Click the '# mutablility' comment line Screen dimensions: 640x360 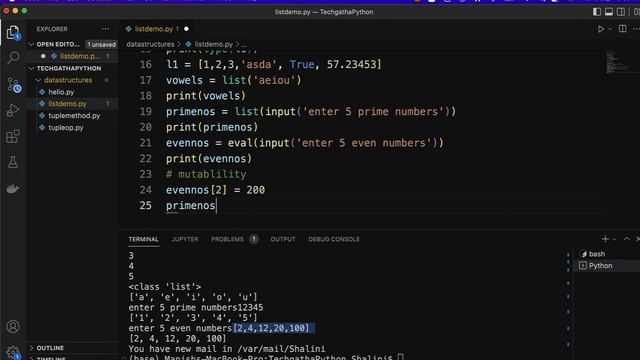tap(206, 174)
